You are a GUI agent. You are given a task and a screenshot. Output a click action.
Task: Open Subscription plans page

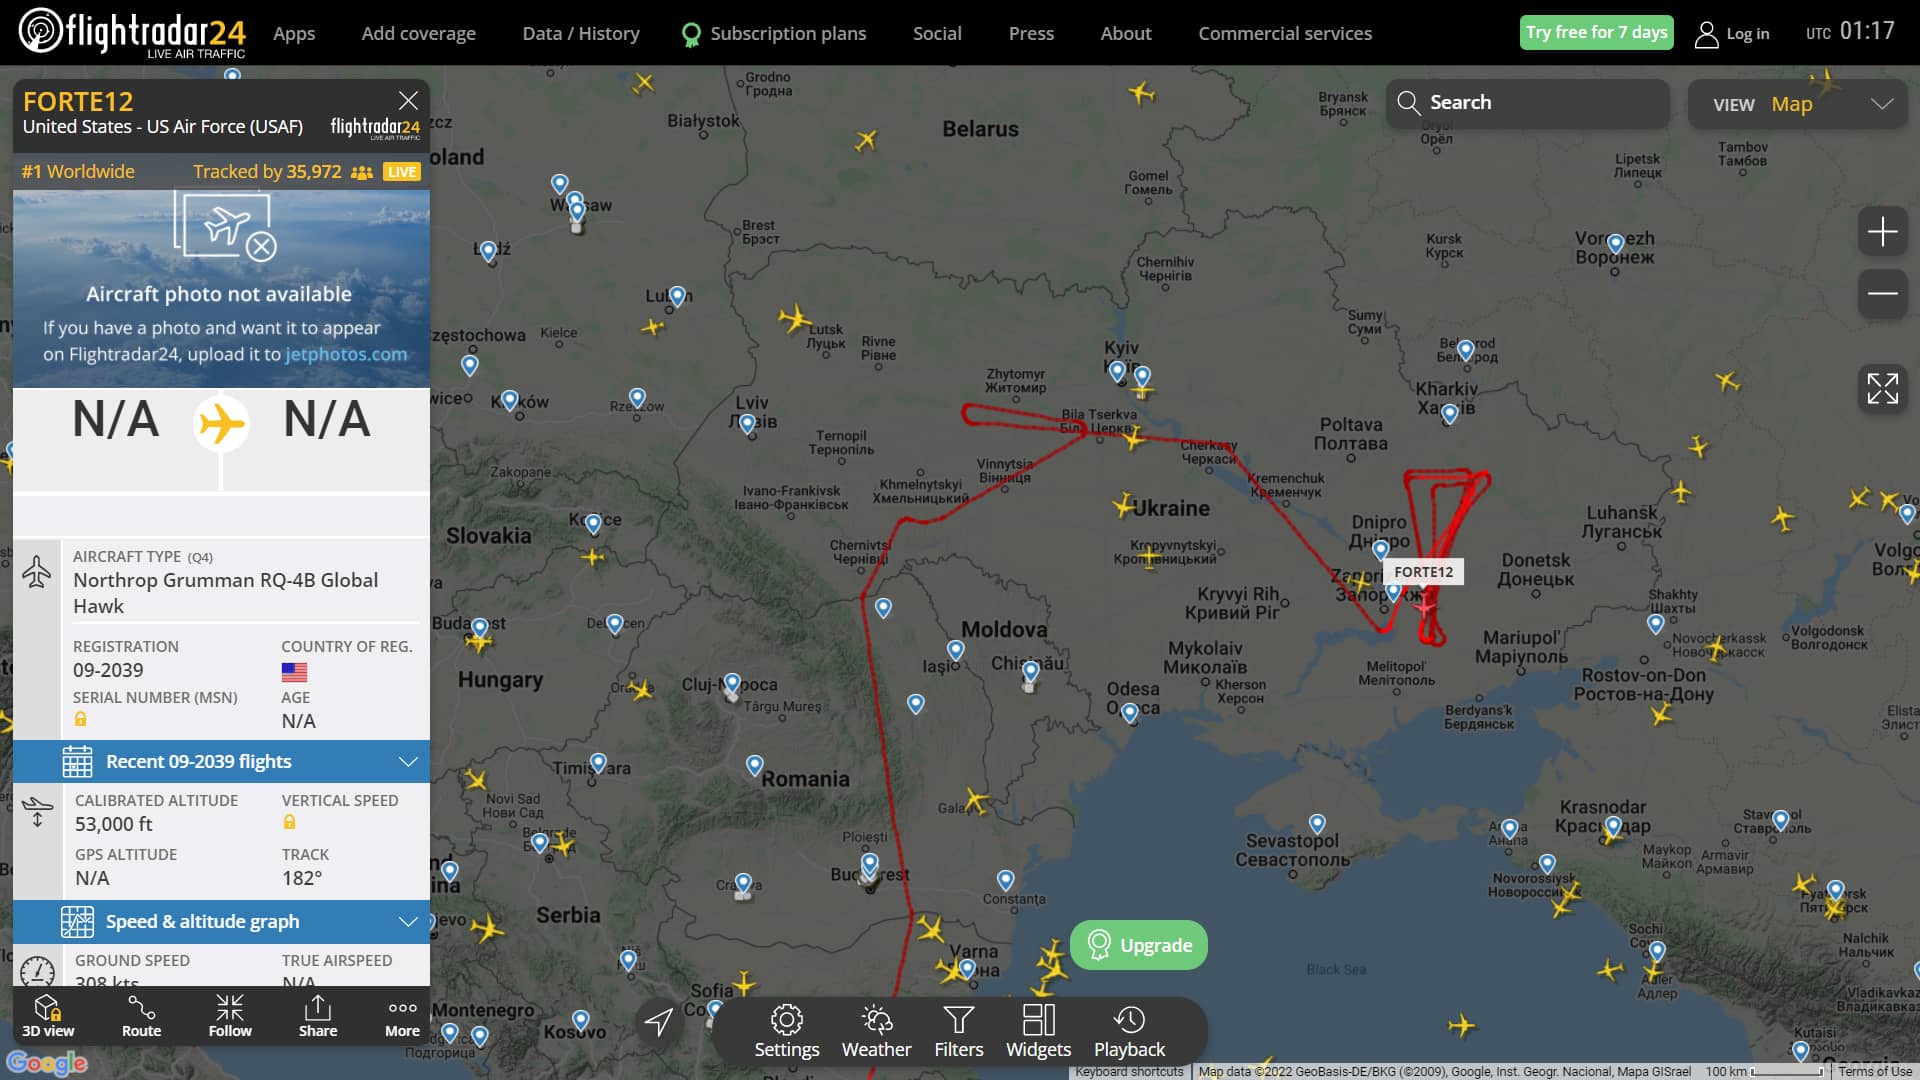(x=774, y=33)
